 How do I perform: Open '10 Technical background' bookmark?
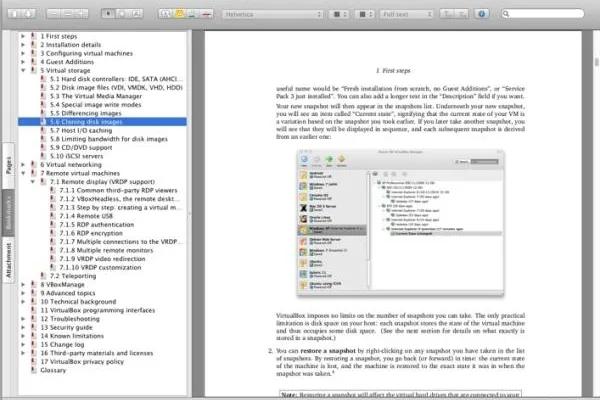[x=78, y=302]
